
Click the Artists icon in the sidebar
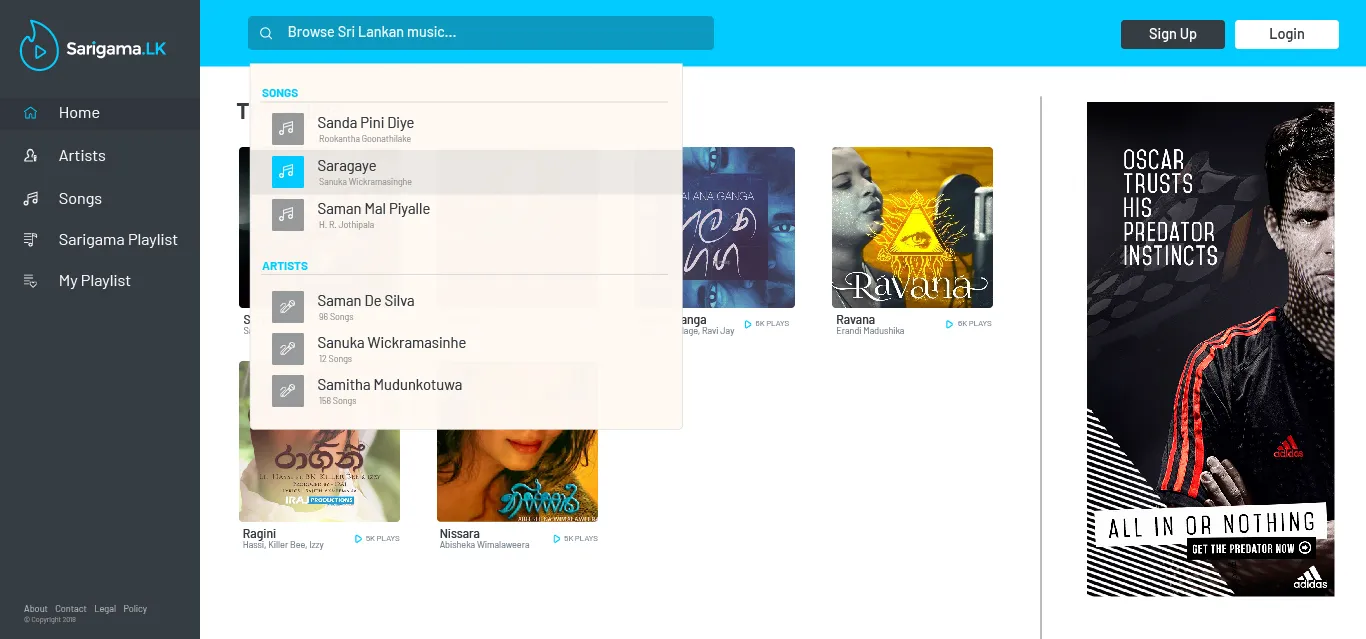pyautogui.click(x=31, y=156)
